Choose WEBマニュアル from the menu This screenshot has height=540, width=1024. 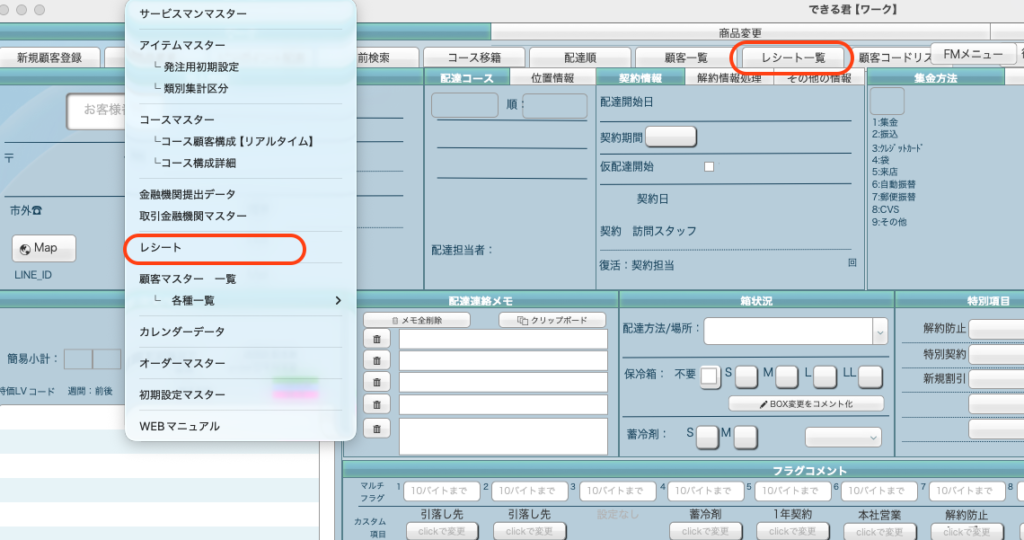coord(179,426)
